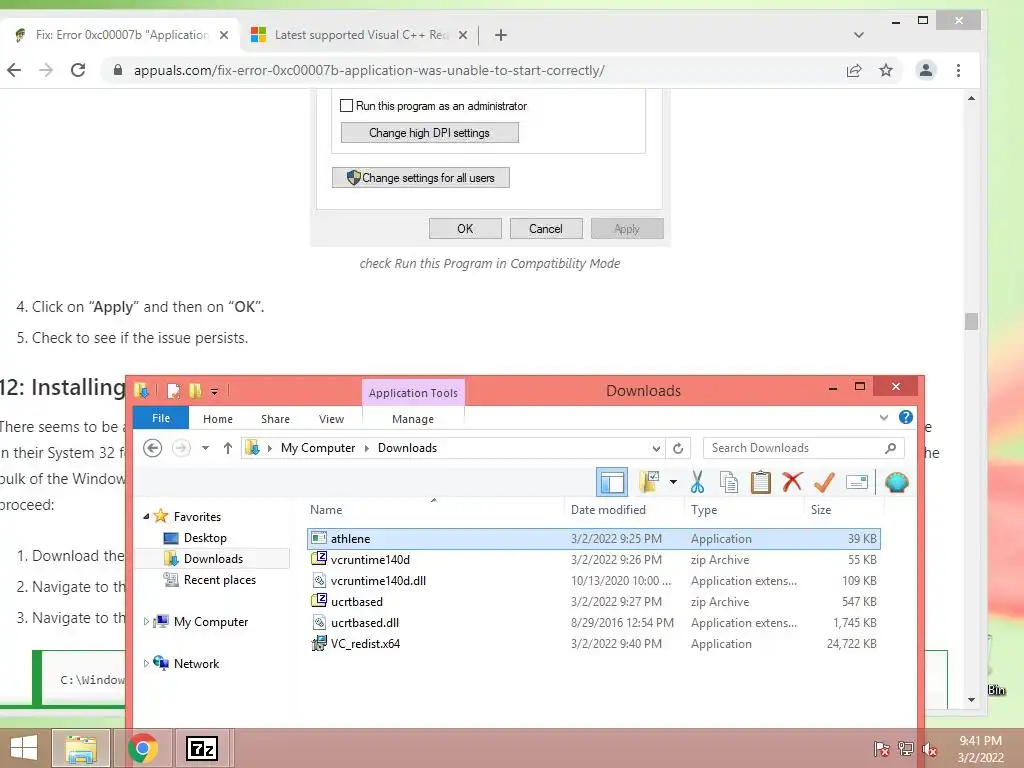
Task: Select the vcruntime140d.dll file
Action: tap(594, 581)
